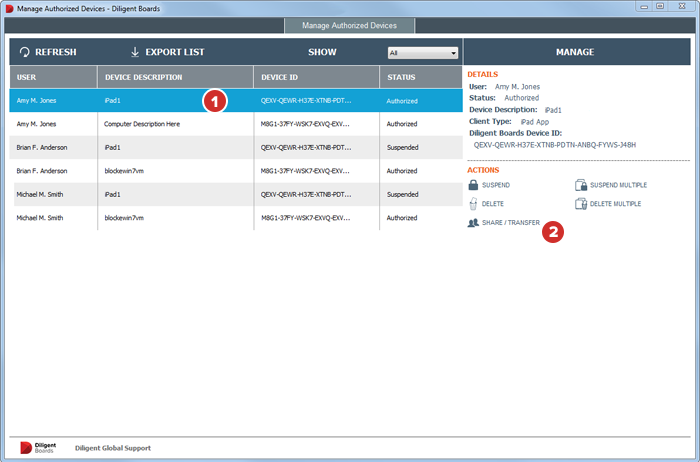Click the SUSPEND action text
Viewport: 700px width, 462px height.
(496, 185)
